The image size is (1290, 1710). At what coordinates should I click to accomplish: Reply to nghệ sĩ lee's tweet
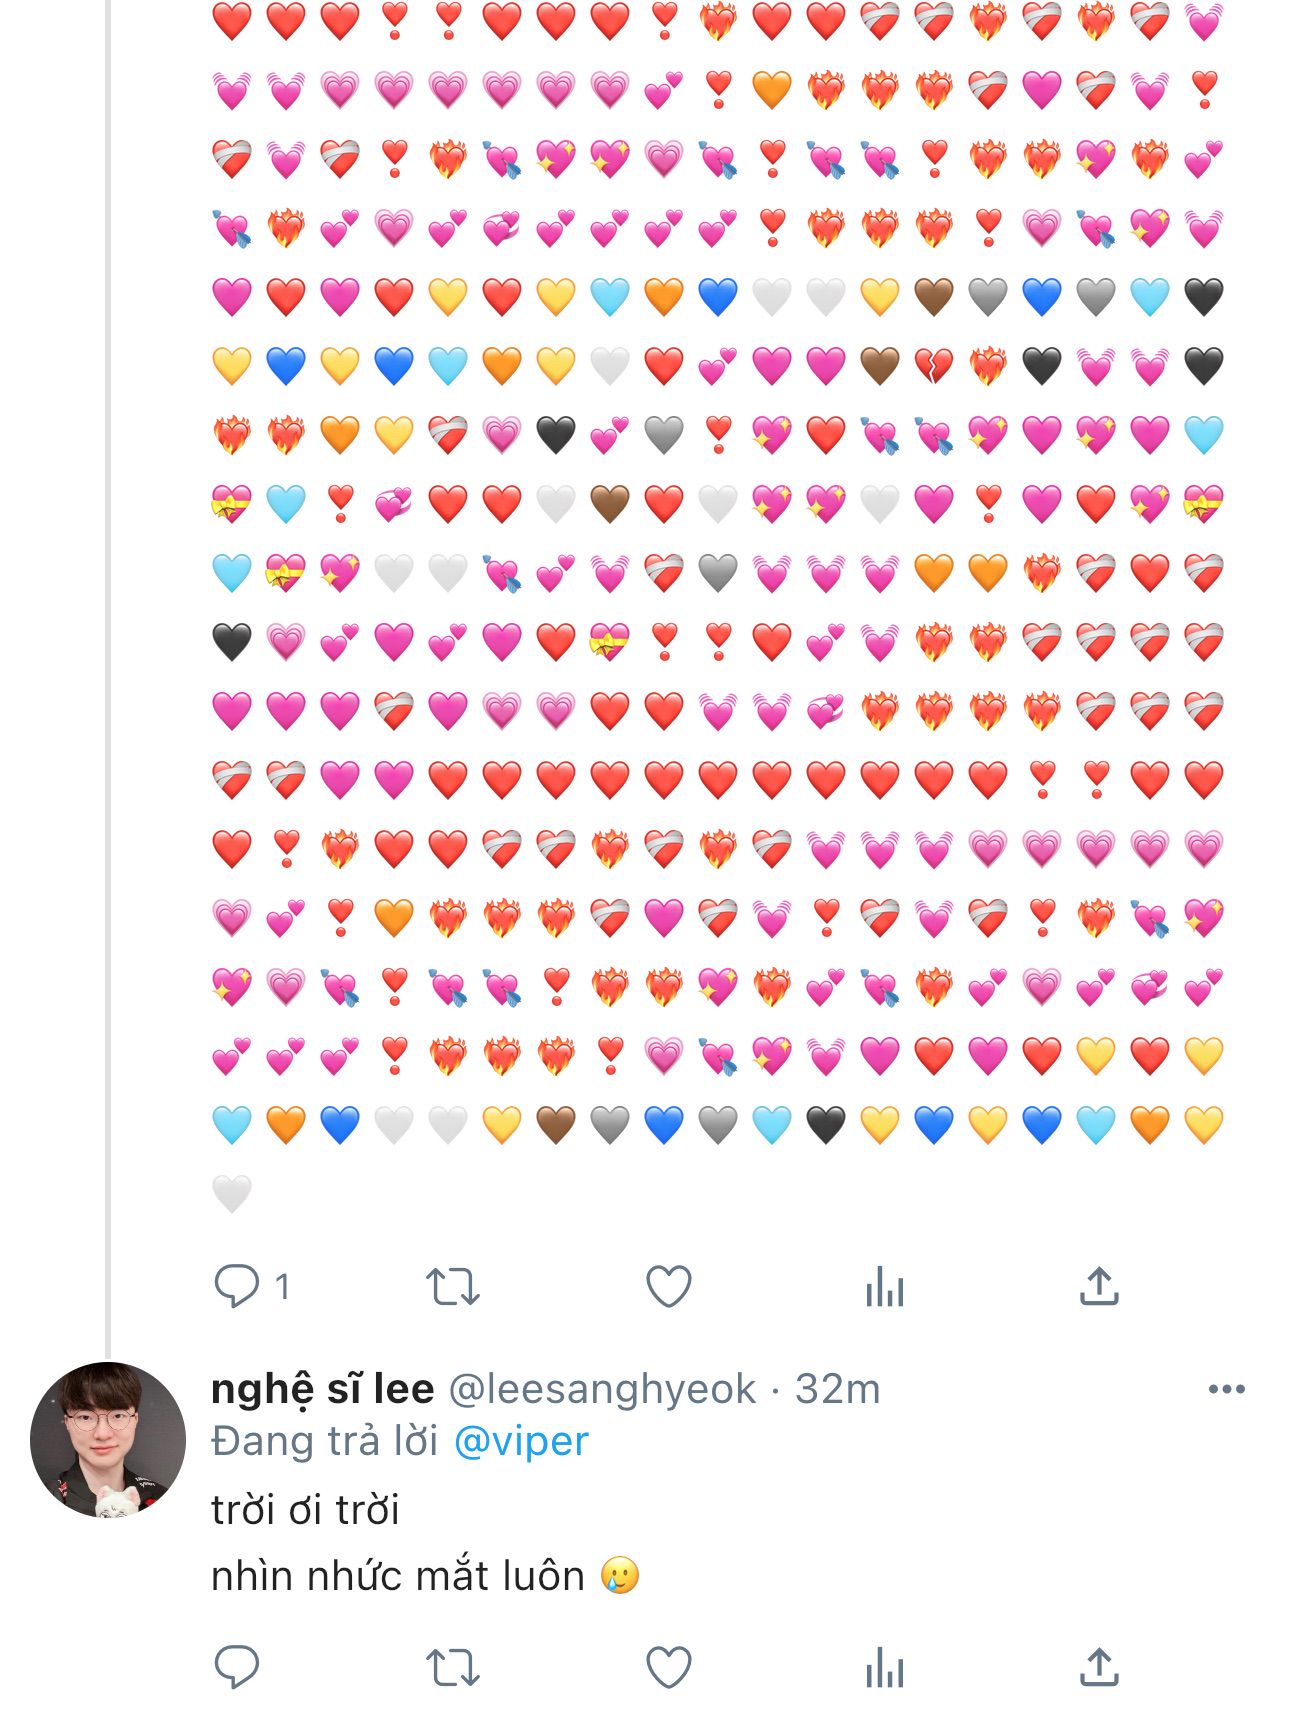point(237,1667)
